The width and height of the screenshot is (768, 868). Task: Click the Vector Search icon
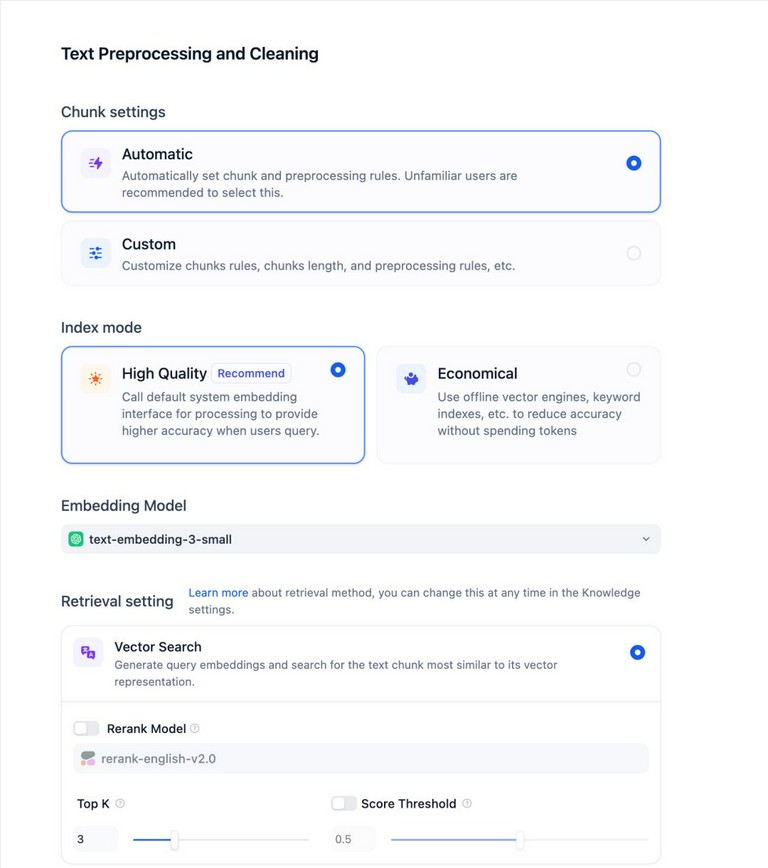(x=88, y=652)
